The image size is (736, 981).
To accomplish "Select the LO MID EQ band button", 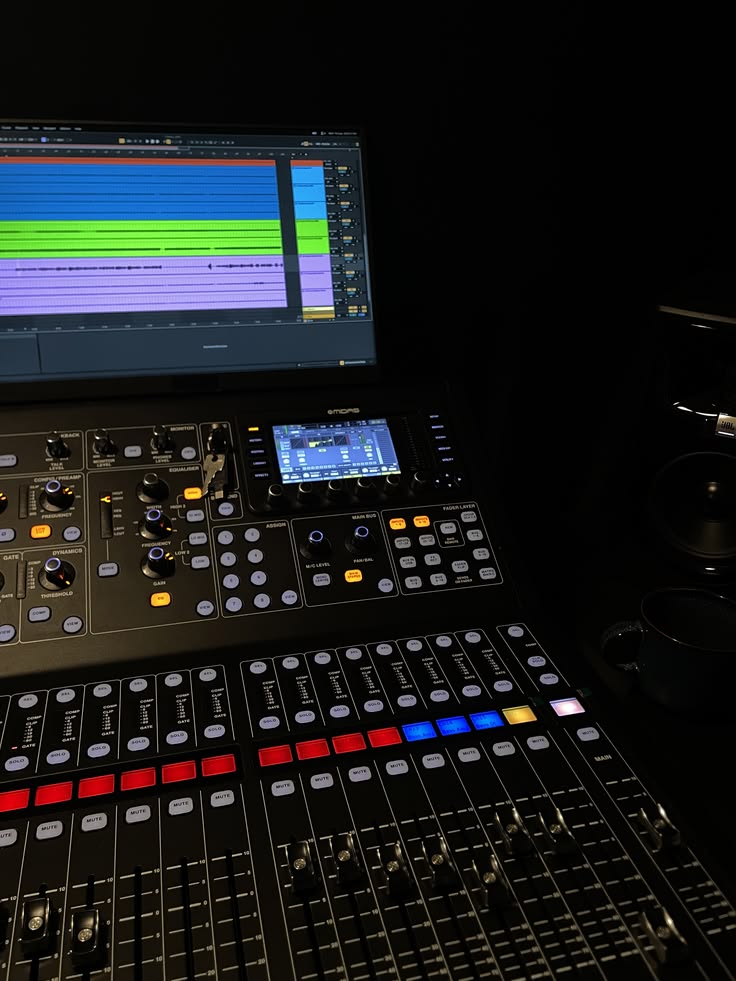I will coord(197,538).
